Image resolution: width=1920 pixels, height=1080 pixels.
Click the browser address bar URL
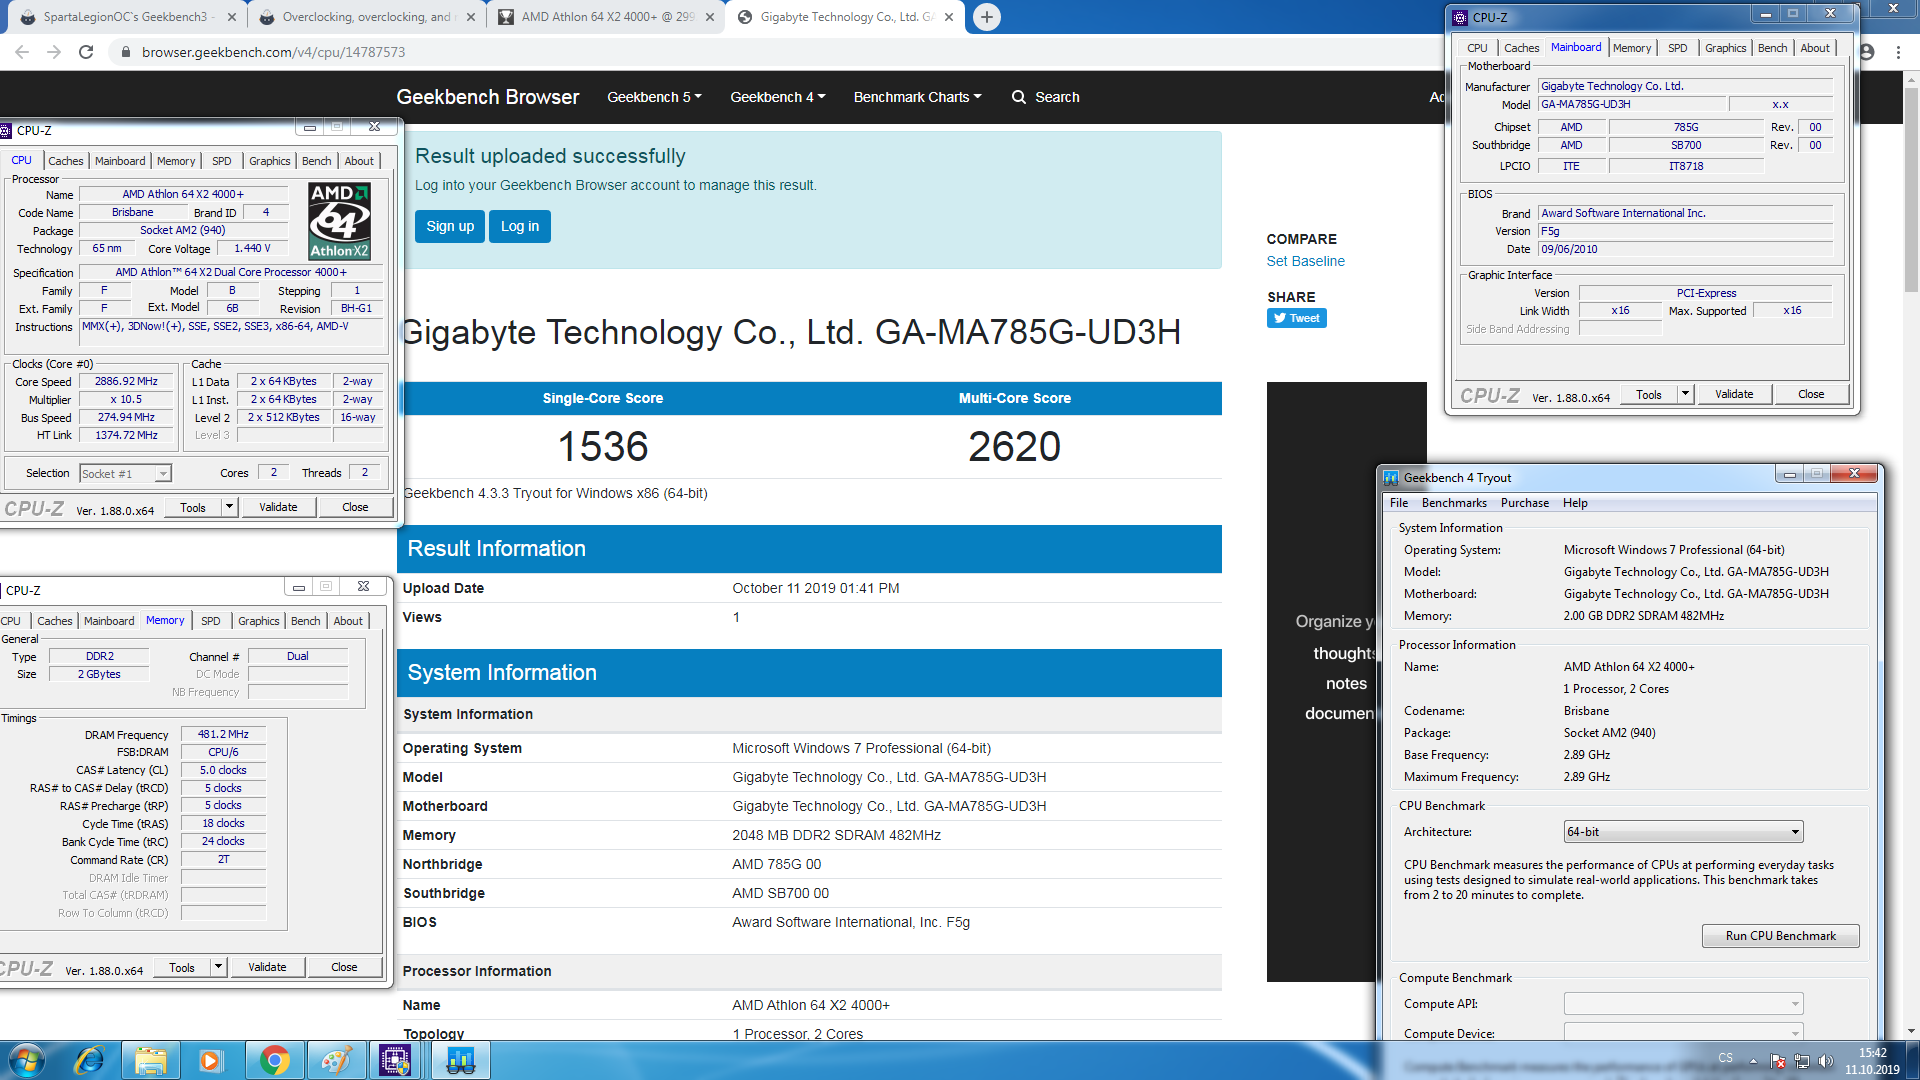(x=273, y=52)
